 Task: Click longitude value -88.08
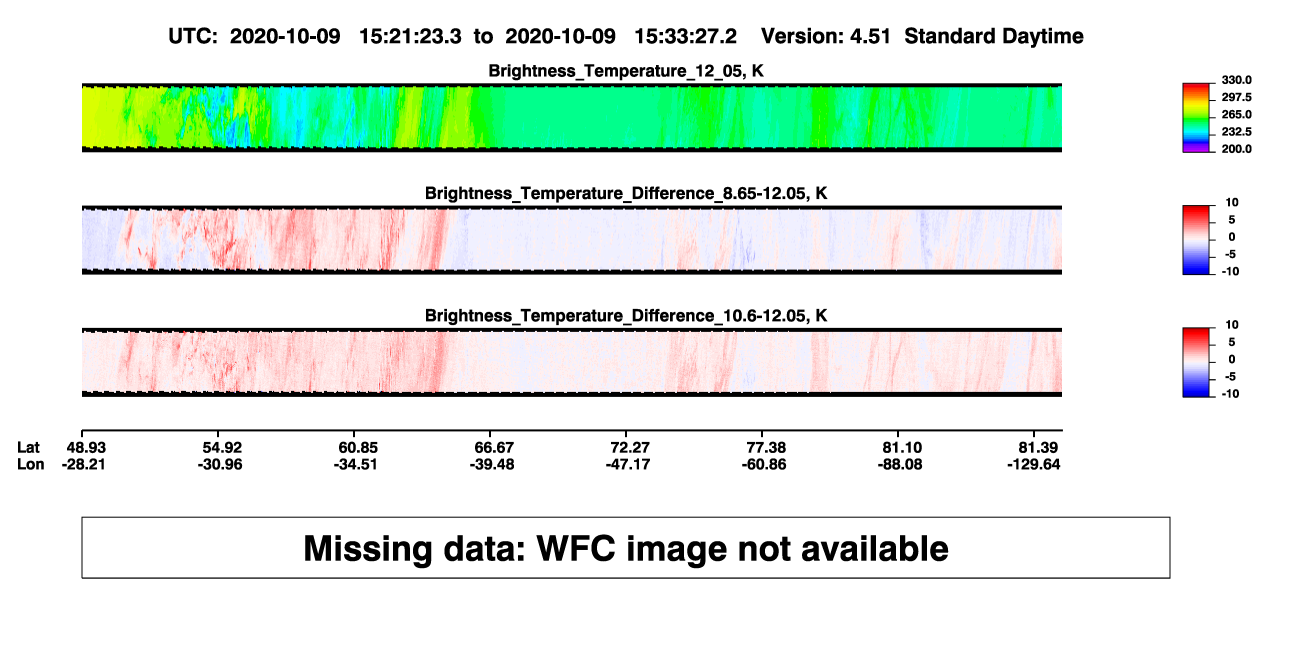[901, 464]
